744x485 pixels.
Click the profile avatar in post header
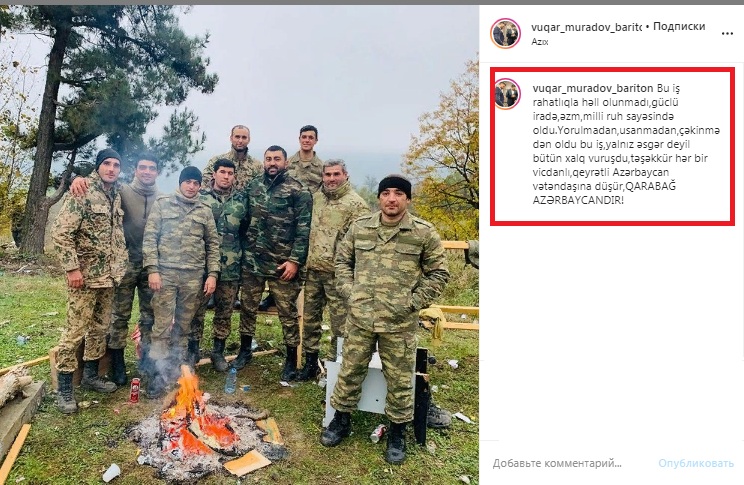pos(505,33)
